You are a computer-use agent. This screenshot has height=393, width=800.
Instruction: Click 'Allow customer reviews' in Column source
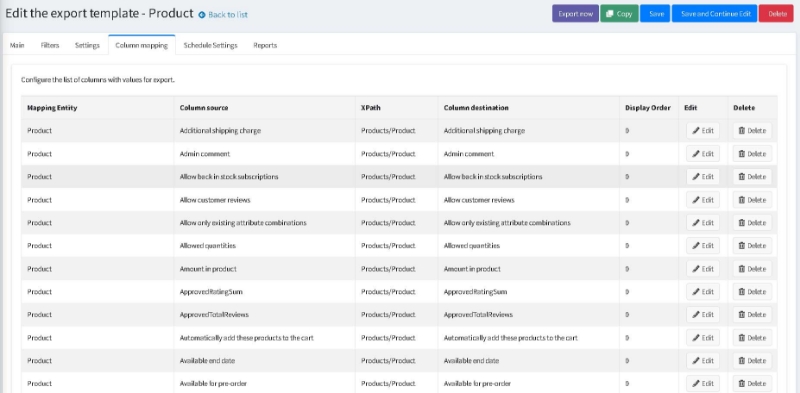[x=215, y=200]
